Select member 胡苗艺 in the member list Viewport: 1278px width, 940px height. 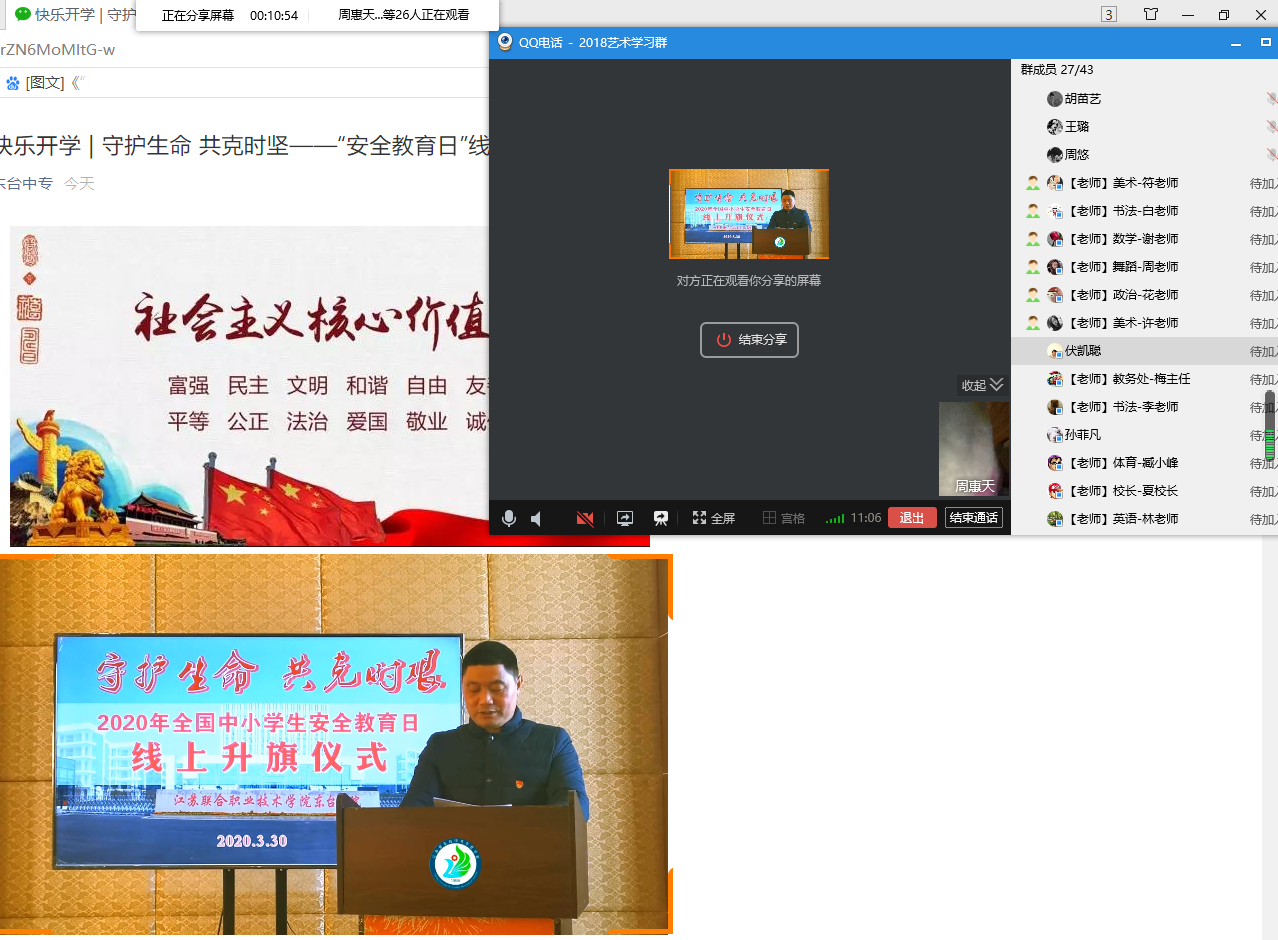[1144, 99]
